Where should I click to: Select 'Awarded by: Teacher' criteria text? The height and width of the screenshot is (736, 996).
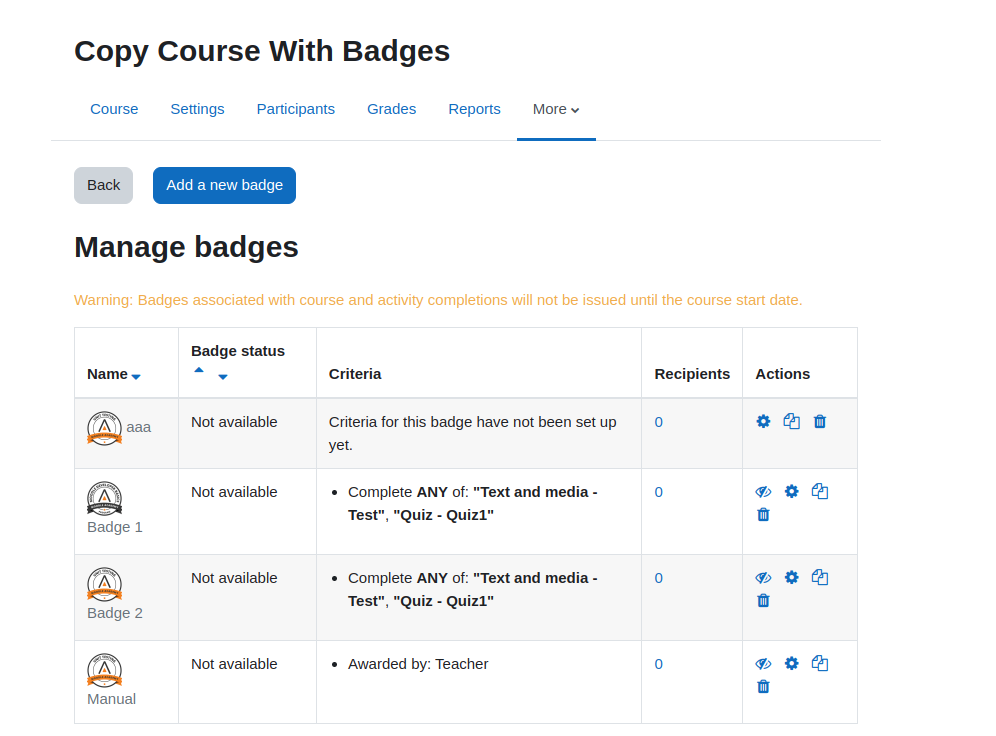418,664
